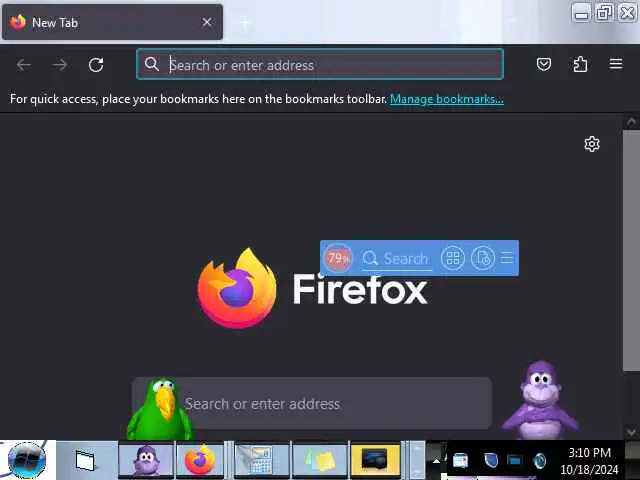Screen dimensions: 640x480
Task: Open new tab page personalize gear
Action: [x=592, y=144]
